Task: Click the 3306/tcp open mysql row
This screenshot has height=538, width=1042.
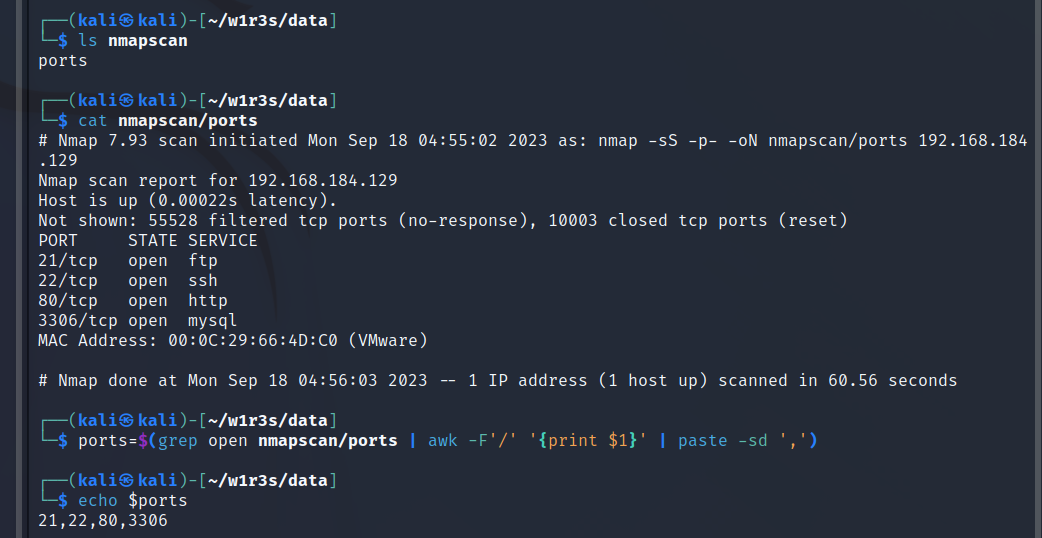Action: coord(138,320)
